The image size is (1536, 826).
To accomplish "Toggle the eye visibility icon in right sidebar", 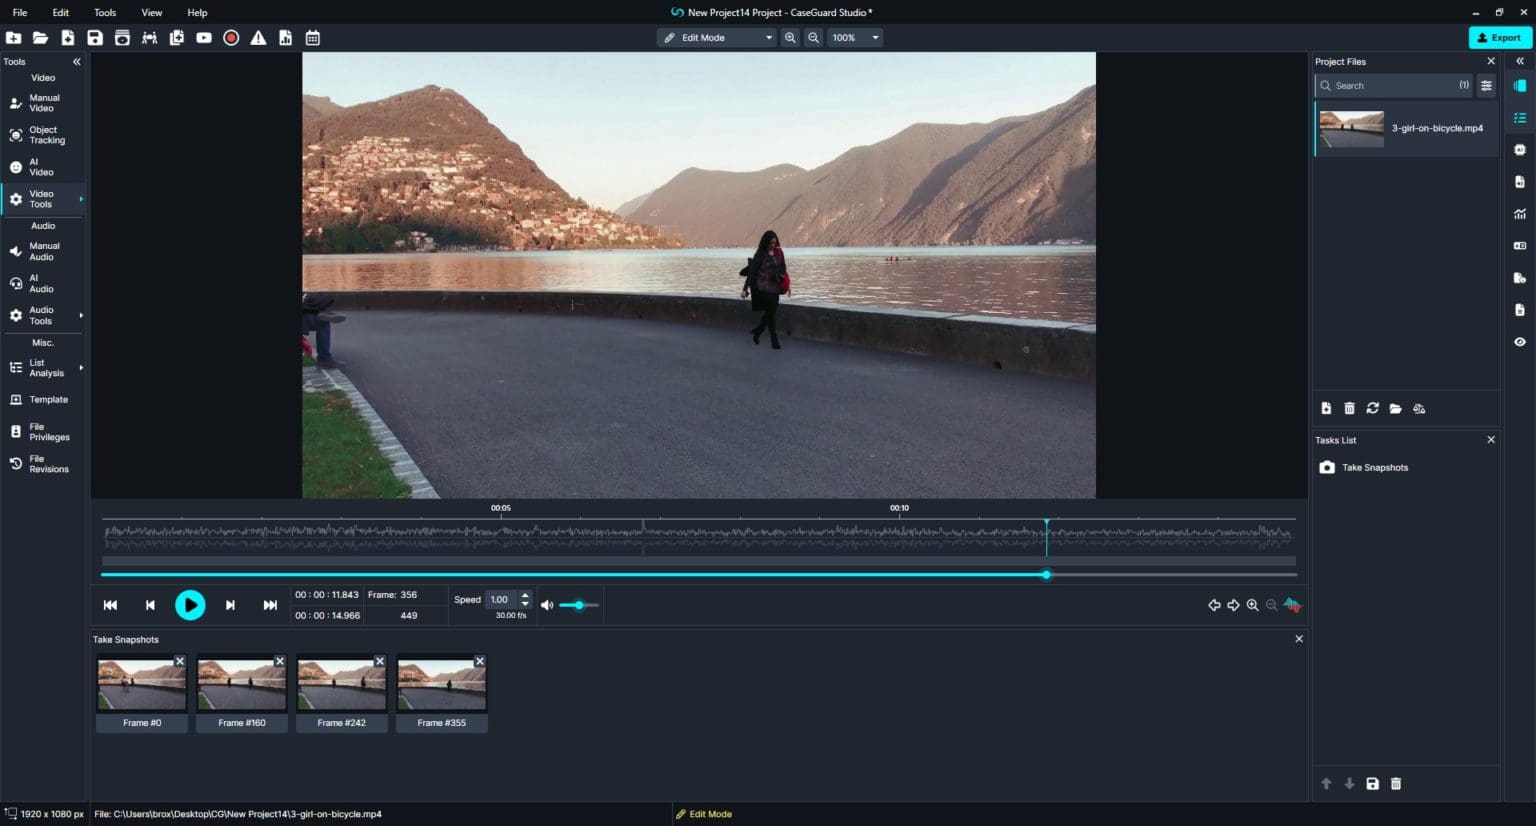I will [x=1520, y=341].
